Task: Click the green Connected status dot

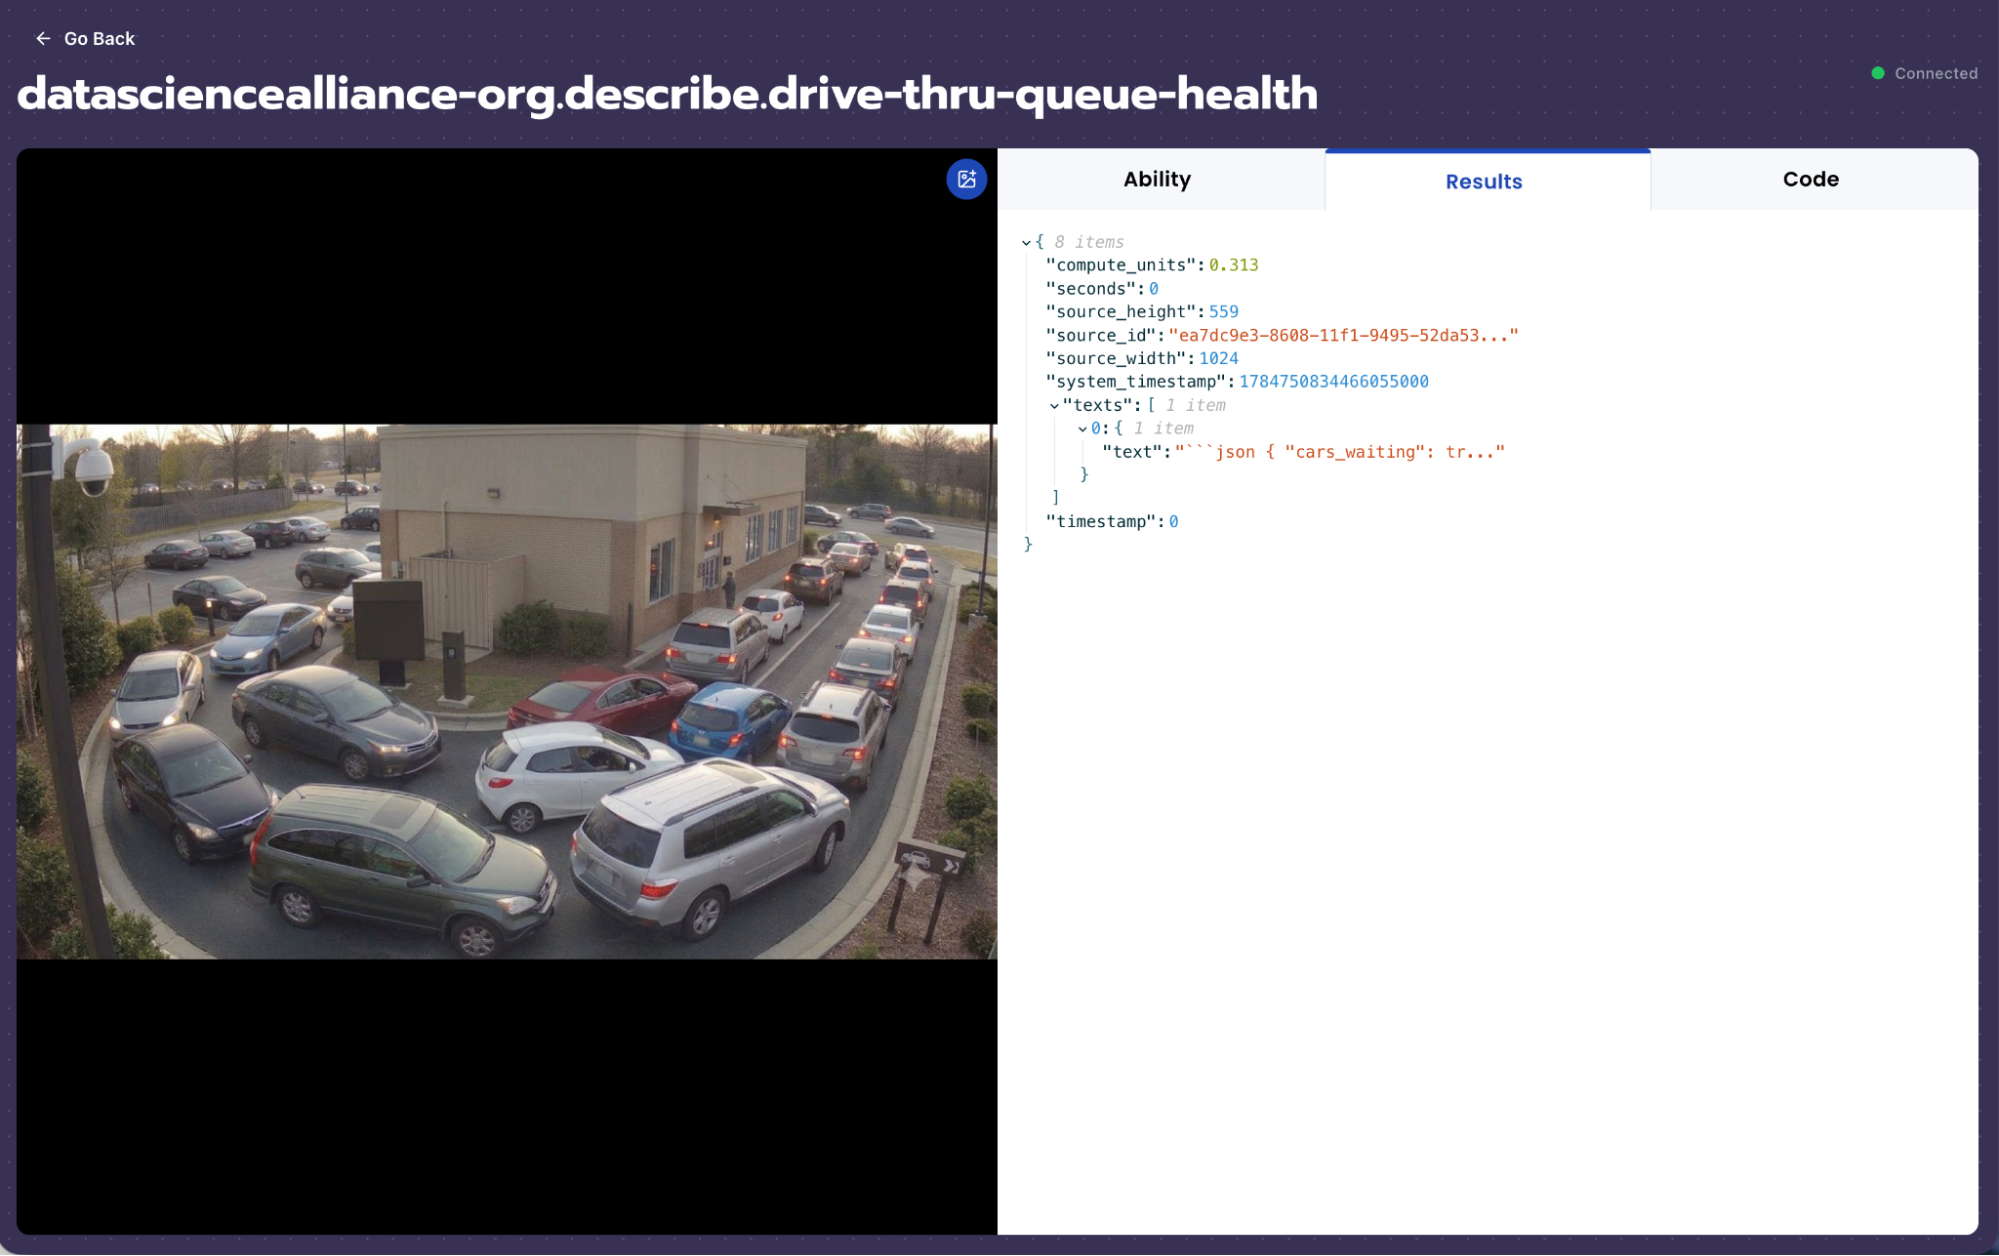Action: tap(1877, 73)
